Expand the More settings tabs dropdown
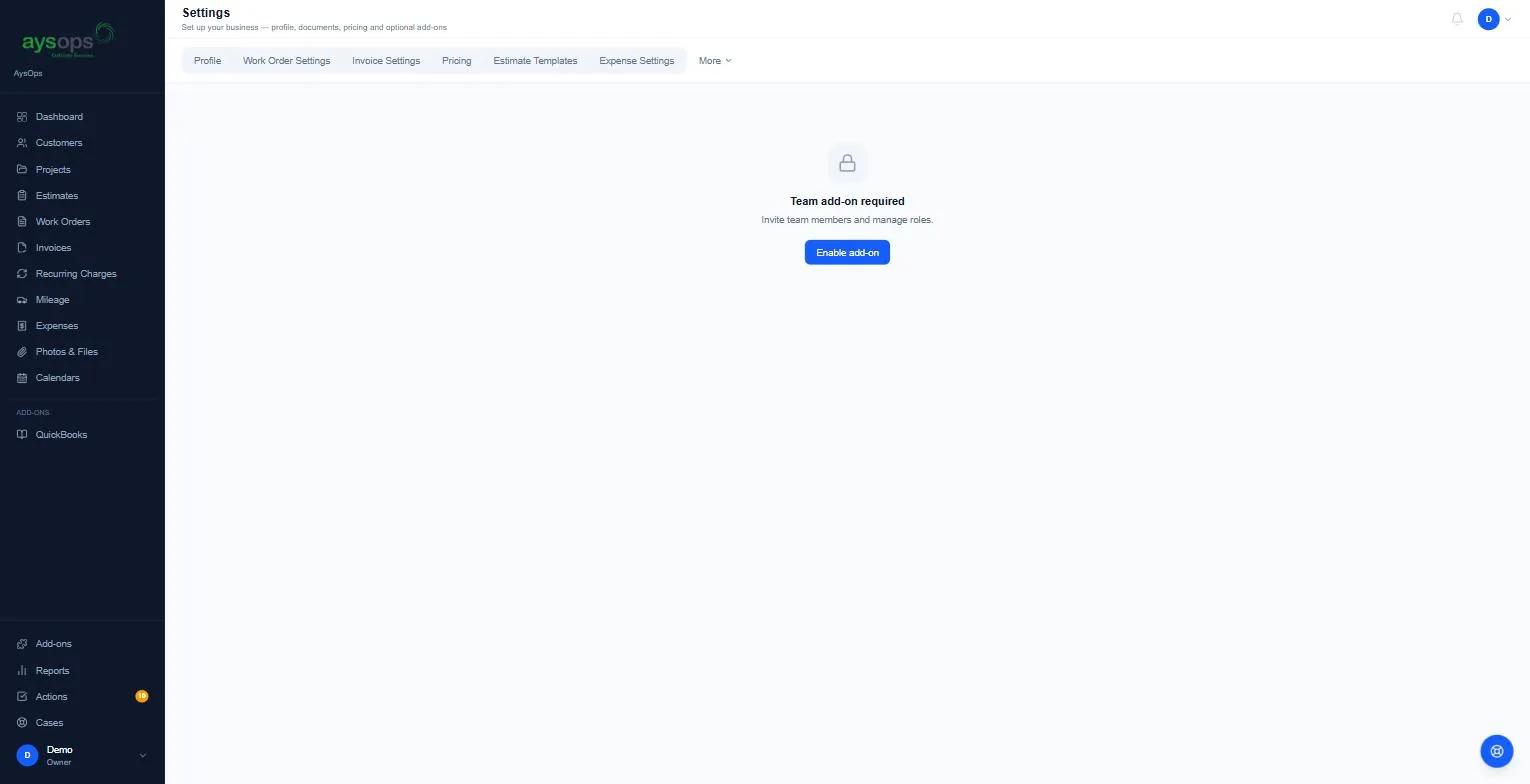This screenshot has height=784, width=1530. tap(715, 61)
